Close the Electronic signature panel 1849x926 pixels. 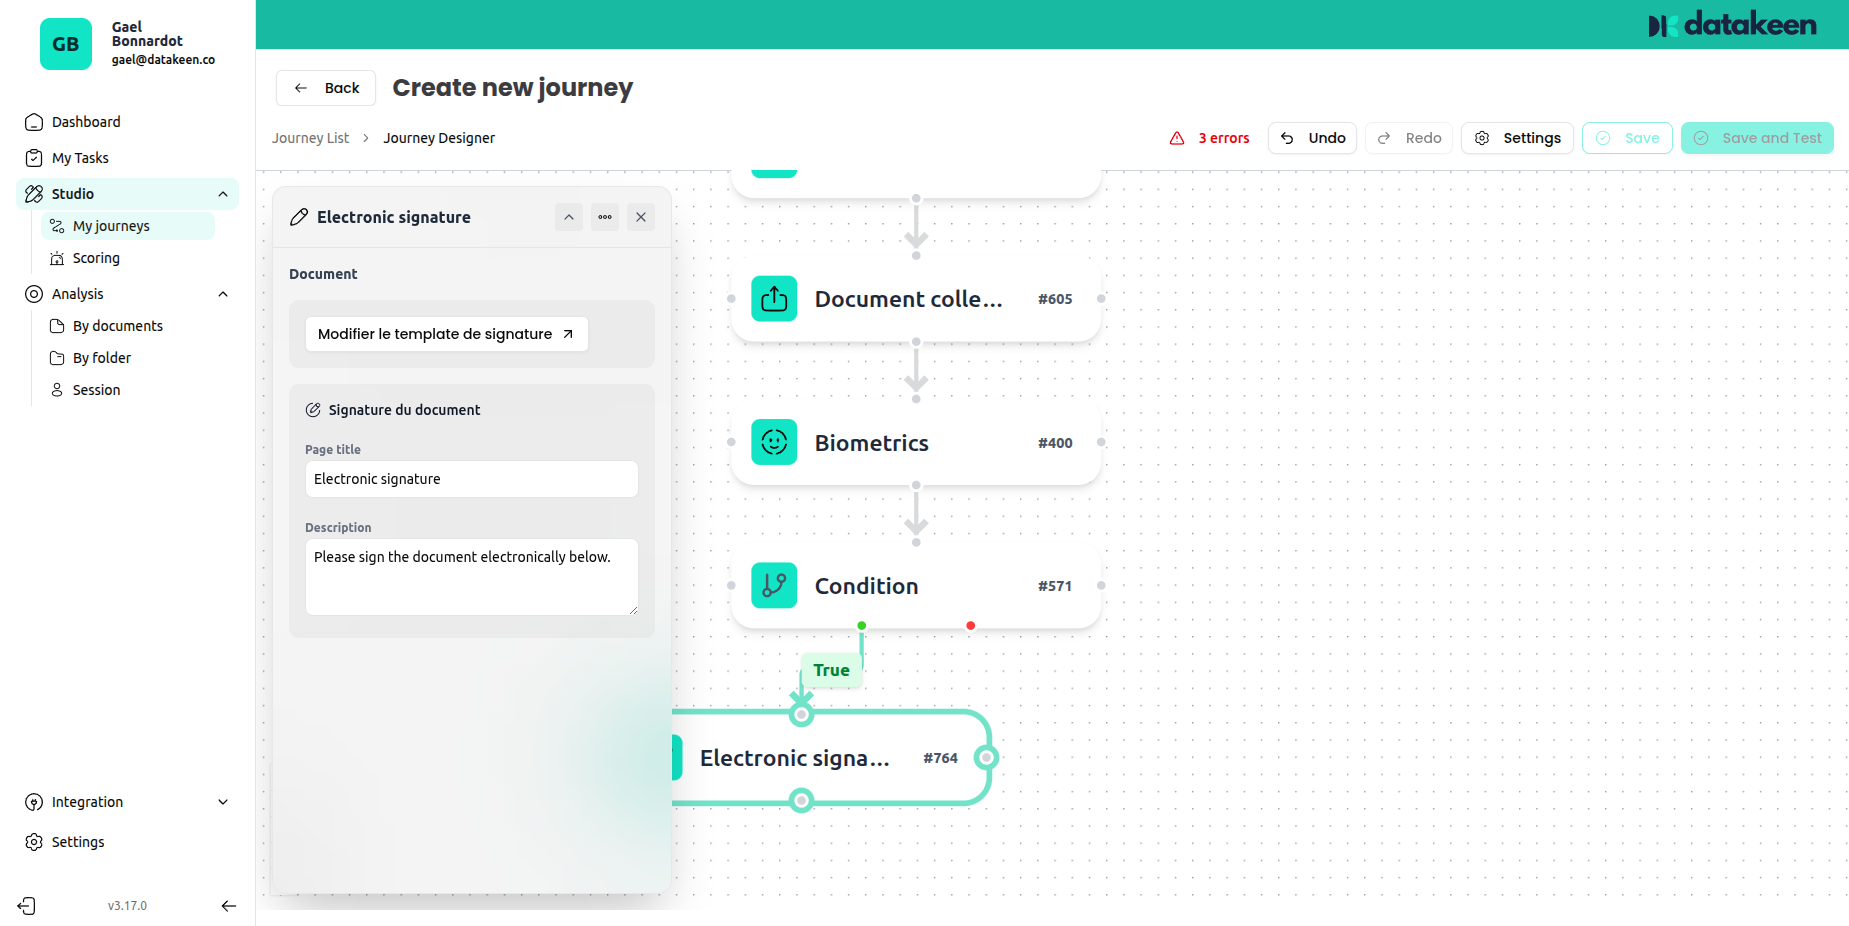click(641, 217)
